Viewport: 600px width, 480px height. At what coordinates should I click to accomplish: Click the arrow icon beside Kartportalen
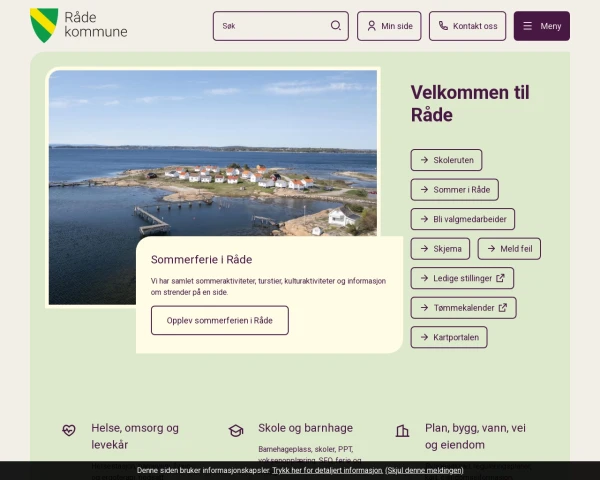point(424,337)
